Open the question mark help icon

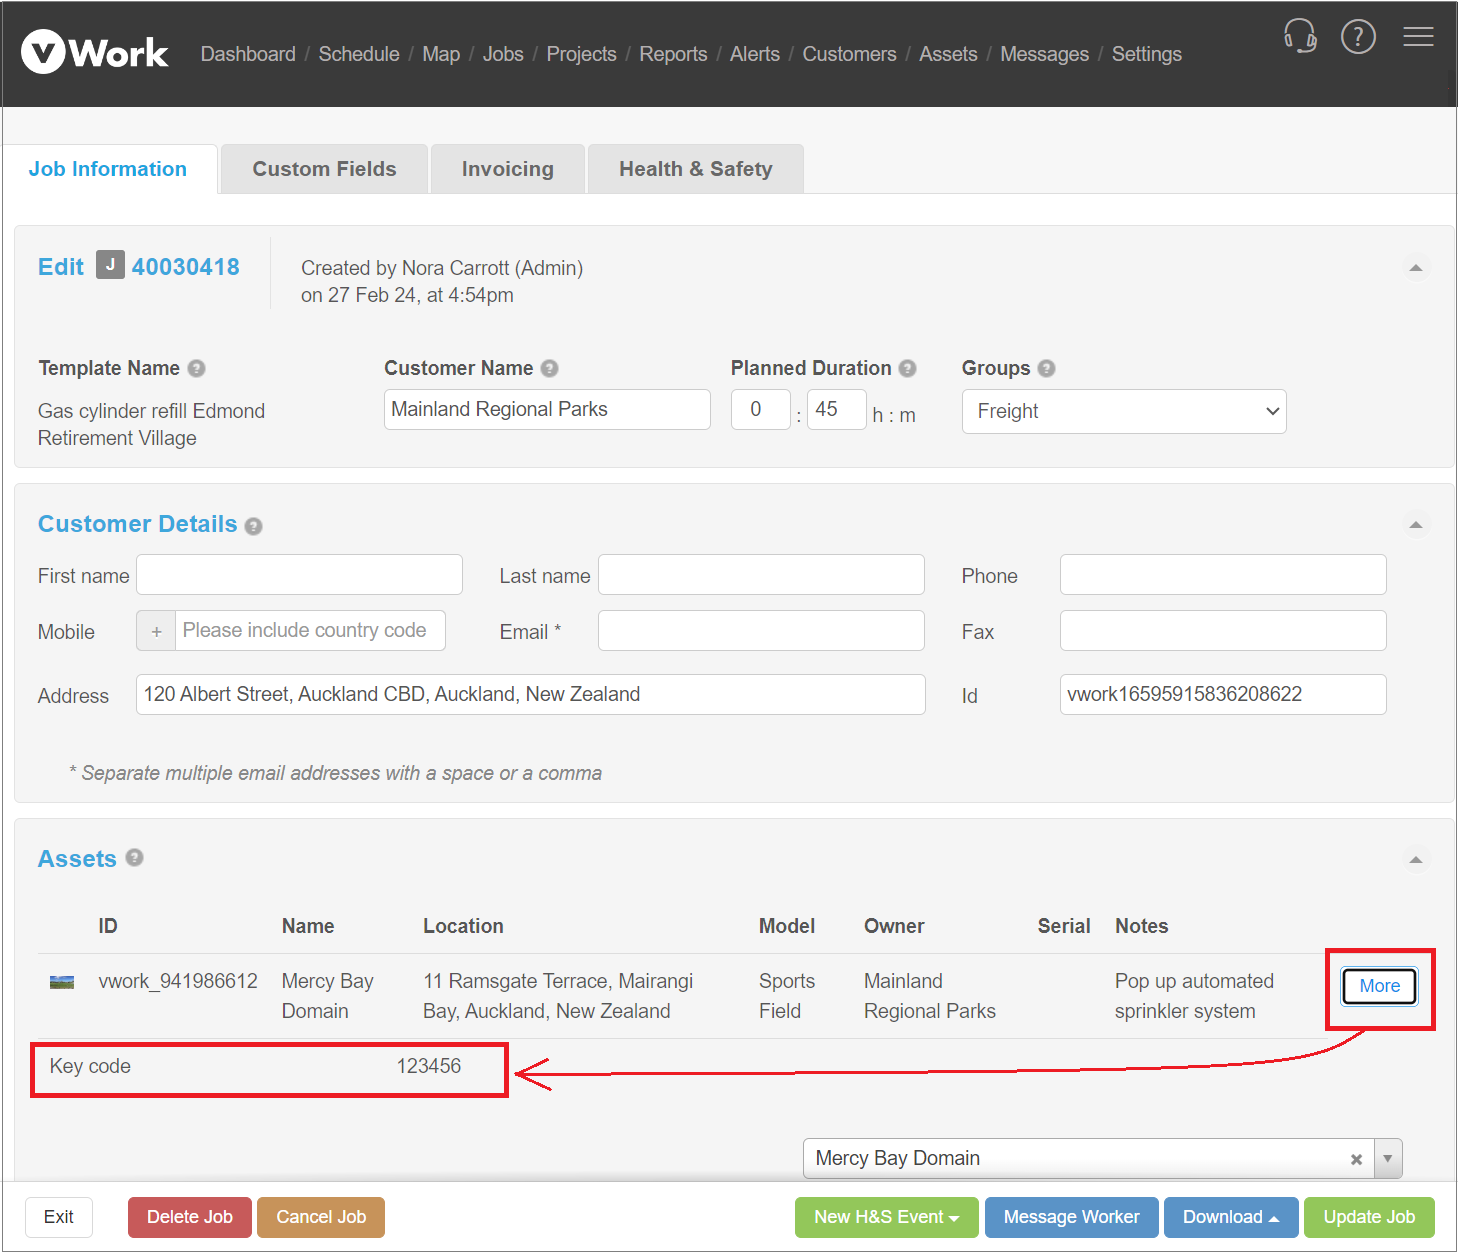[1359, 36]
